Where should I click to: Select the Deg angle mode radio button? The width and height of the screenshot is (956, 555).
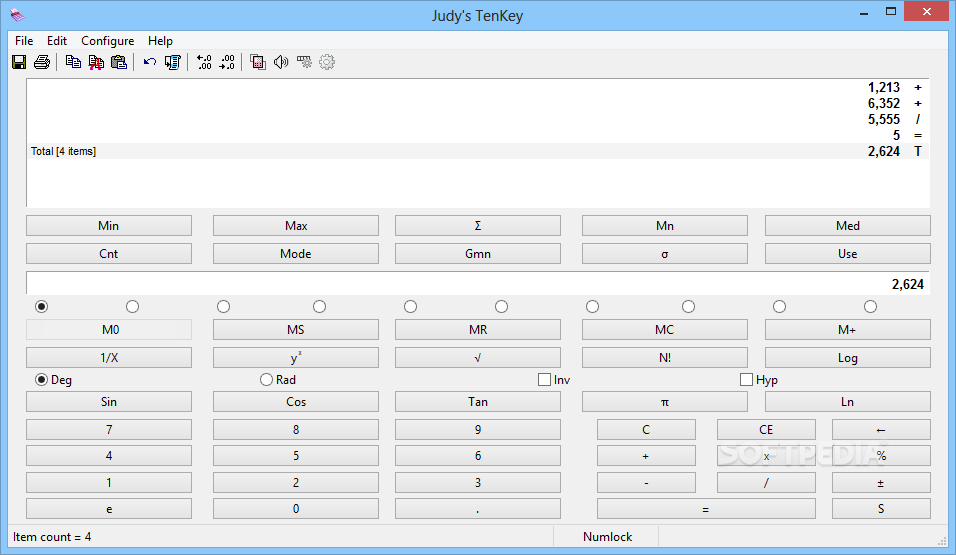54,380
